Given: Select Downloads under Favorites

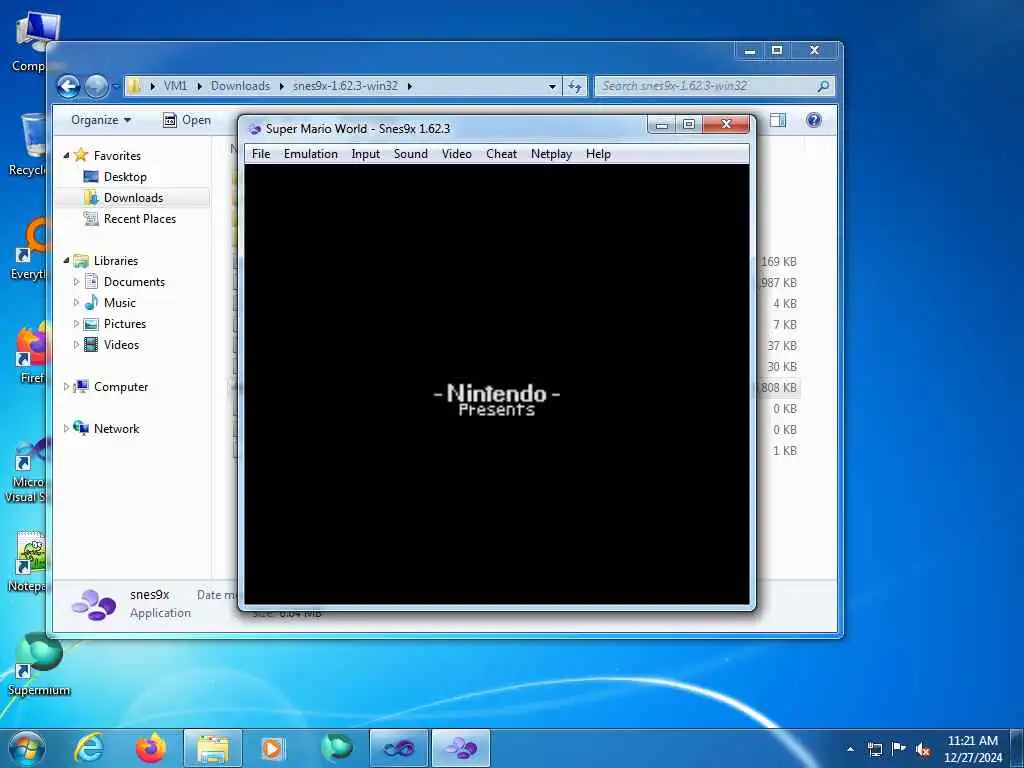Looking at the screenshot, I should 133,198.
